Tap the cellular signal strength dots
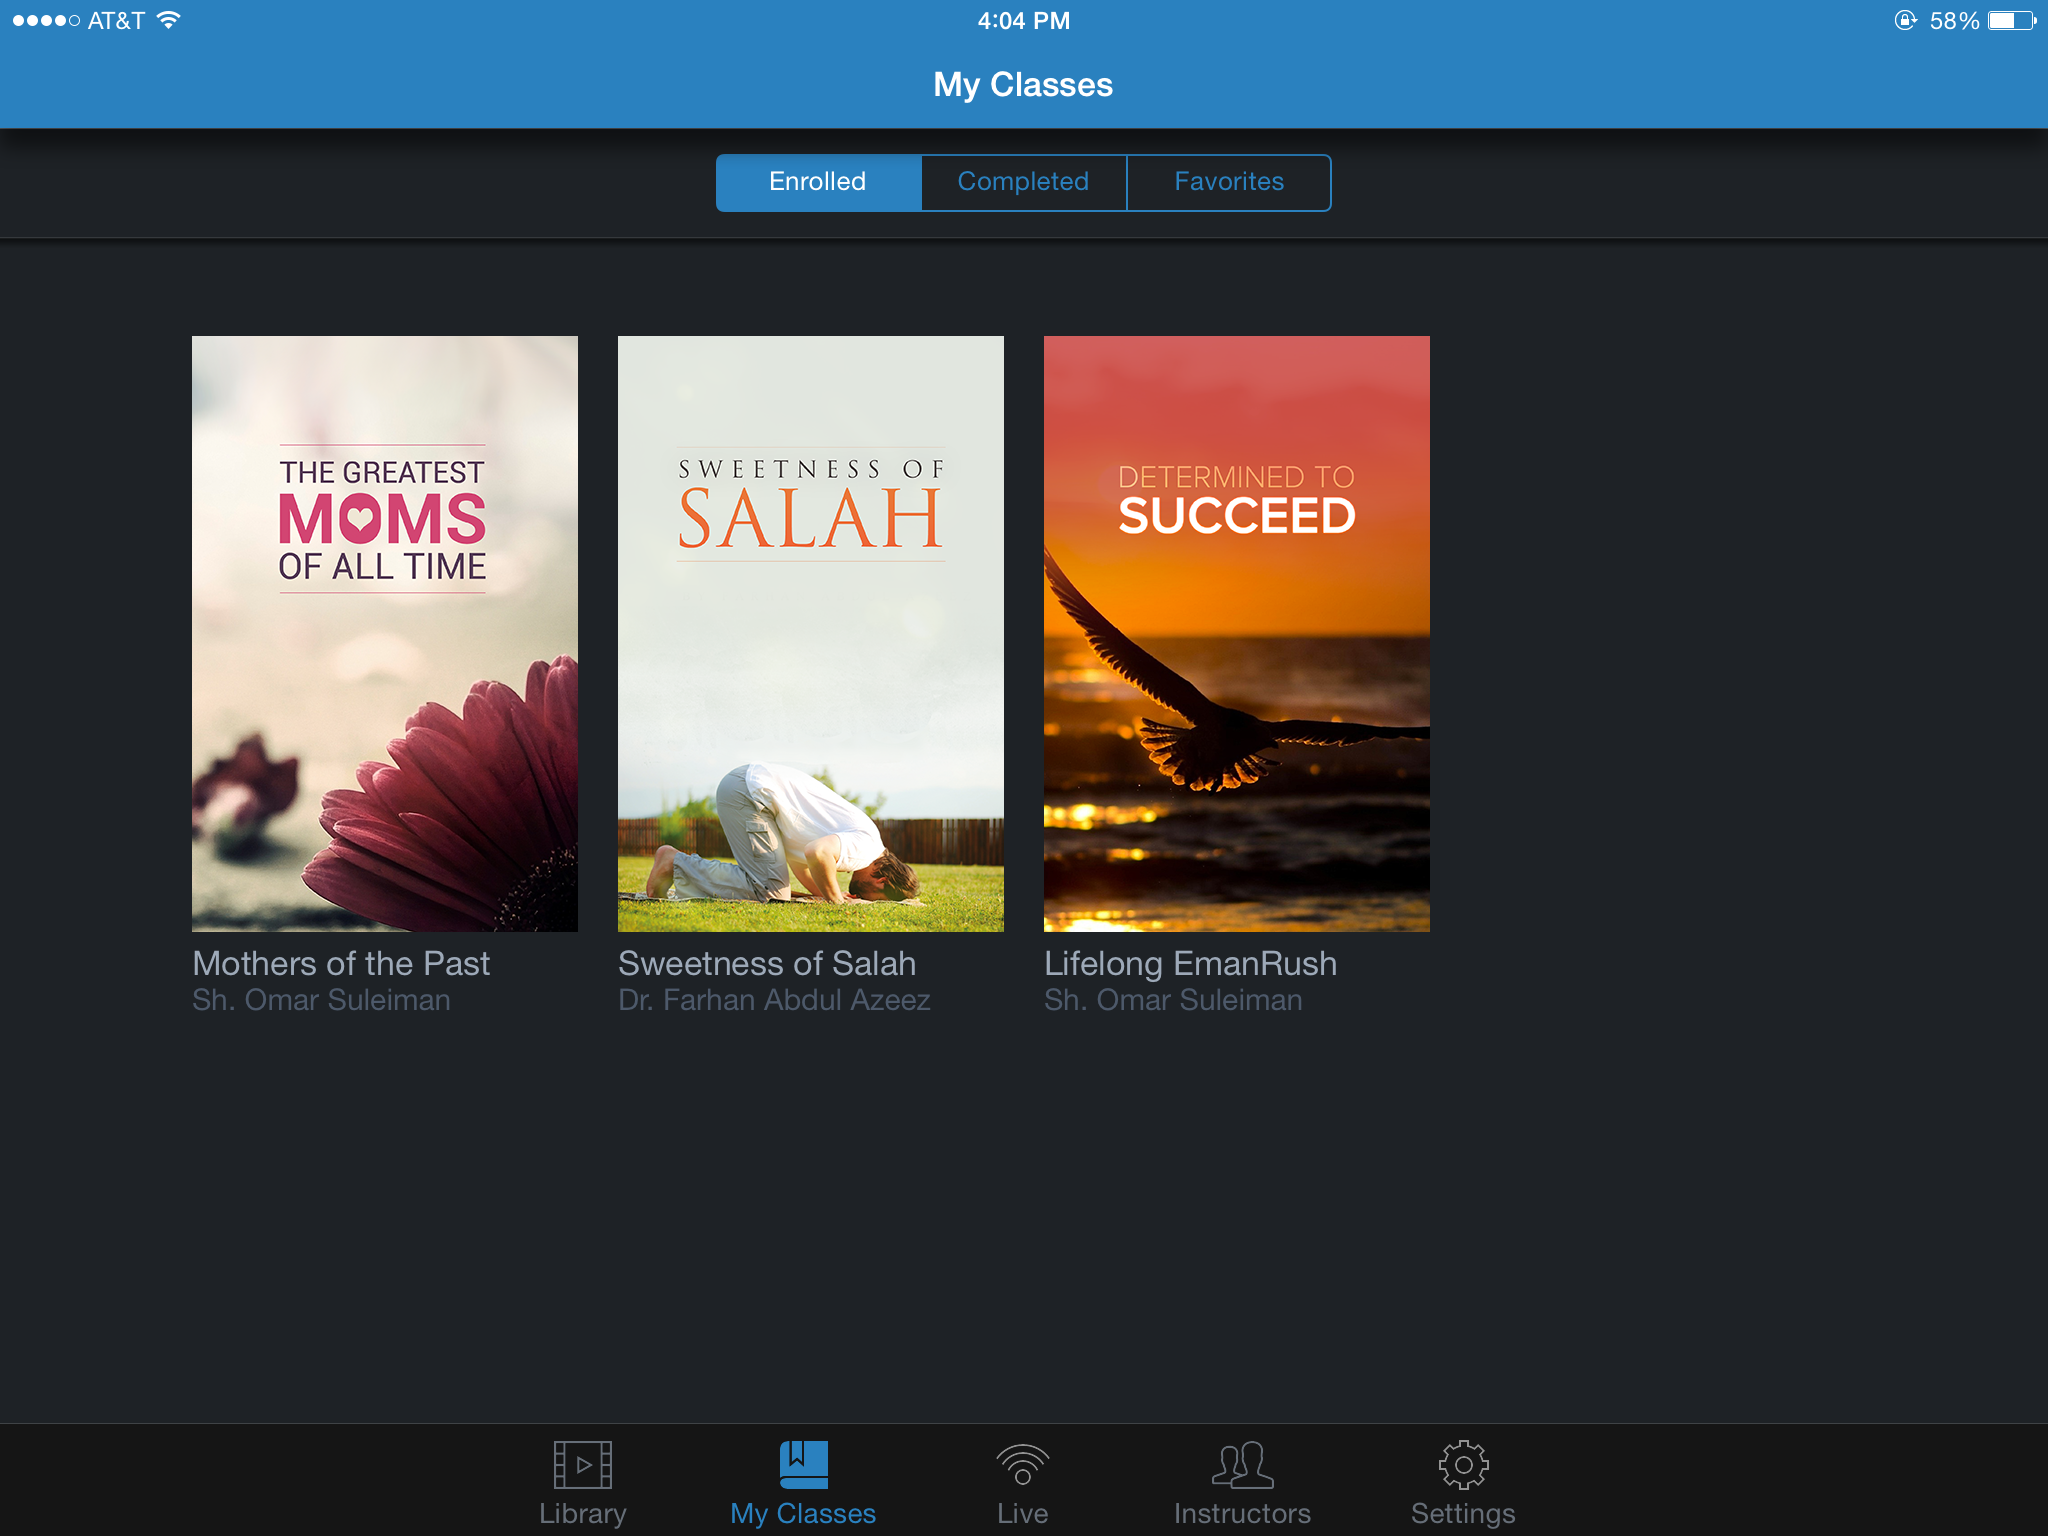The height and width of the screenshot is (1536, 2048). 46,20
